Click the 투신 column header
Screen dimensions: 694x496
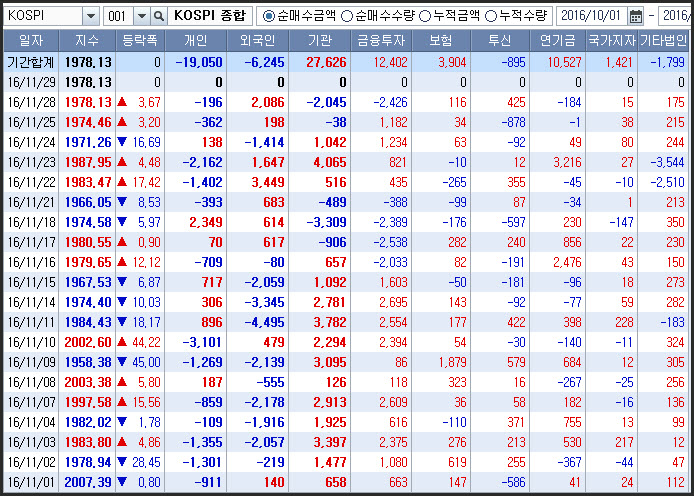500,41
